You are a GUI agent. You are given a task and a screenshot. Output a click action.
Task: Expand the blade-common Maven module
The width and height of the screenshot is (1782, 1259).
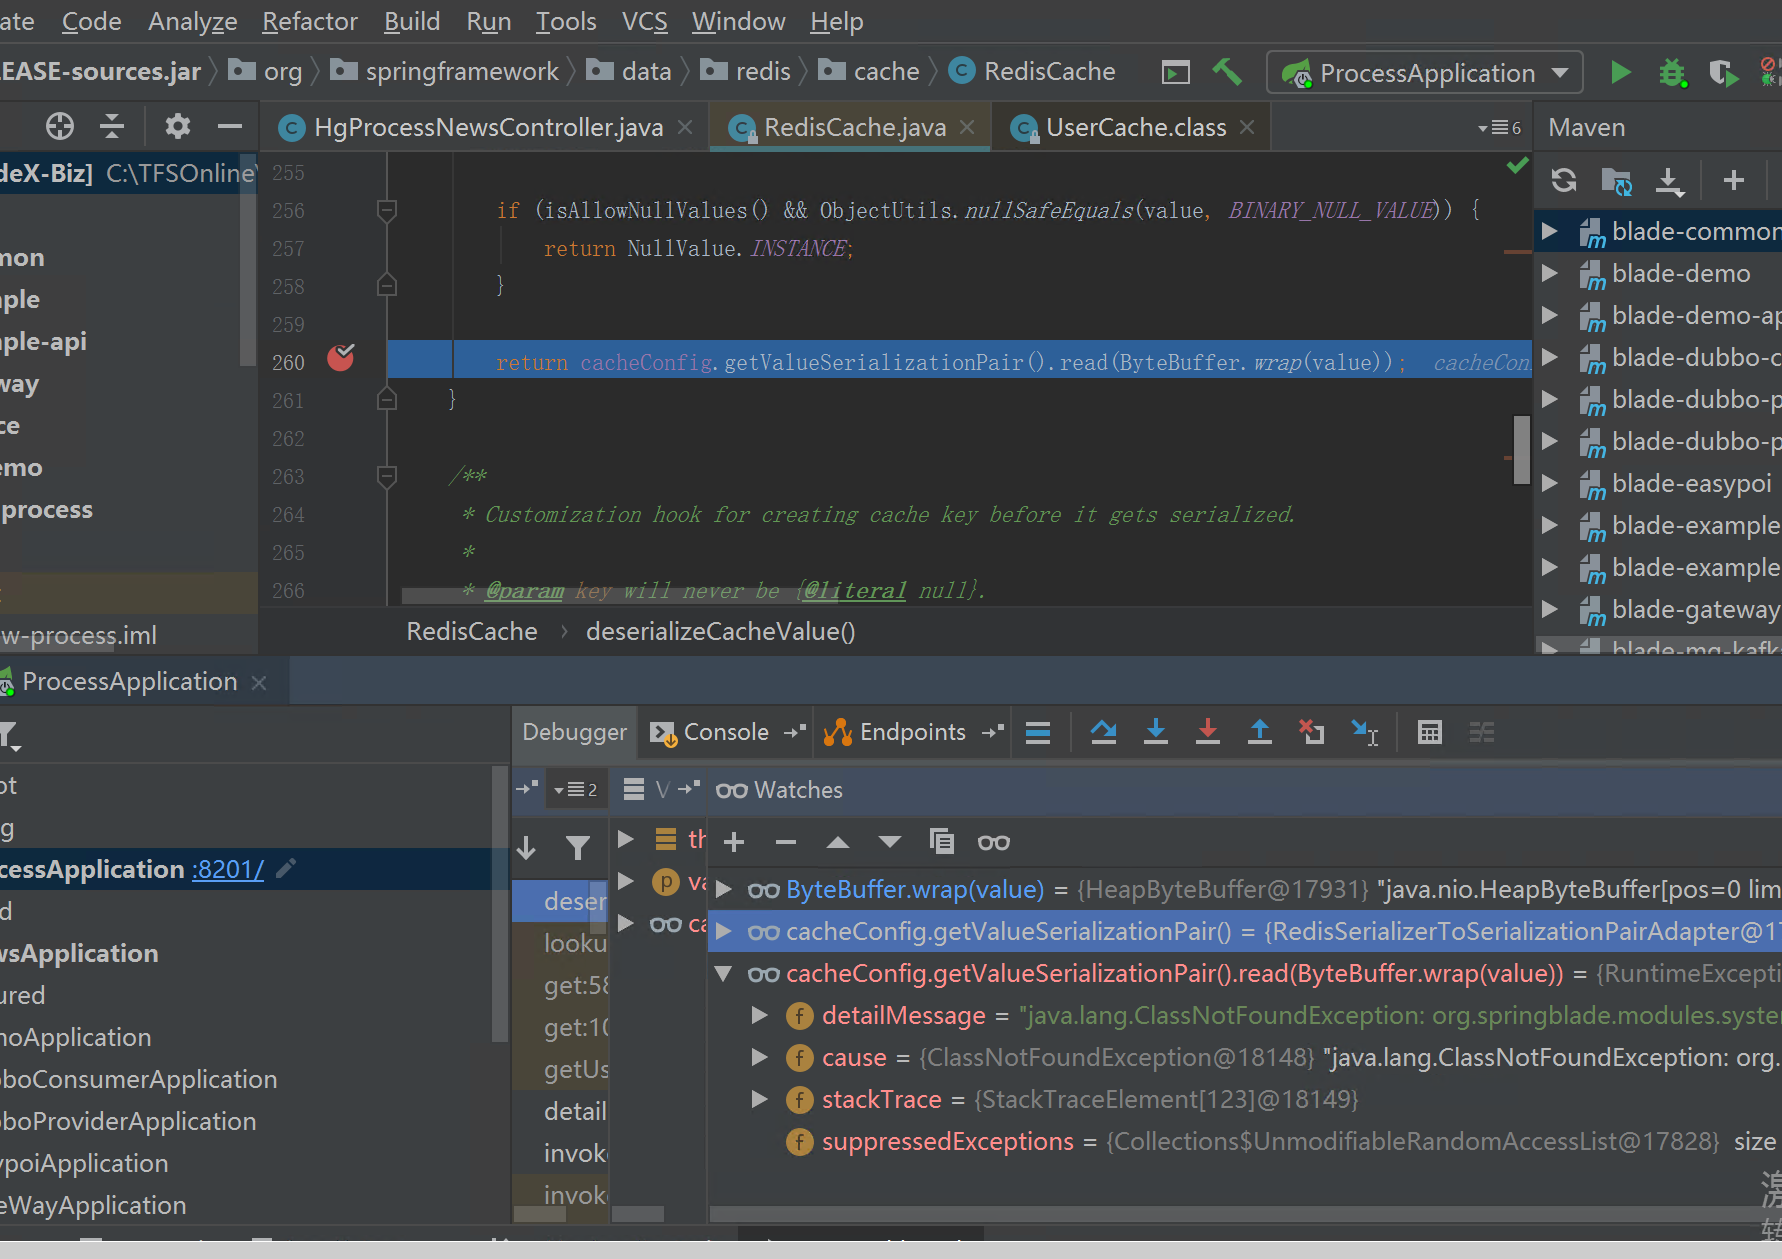tap(1549, 231)
